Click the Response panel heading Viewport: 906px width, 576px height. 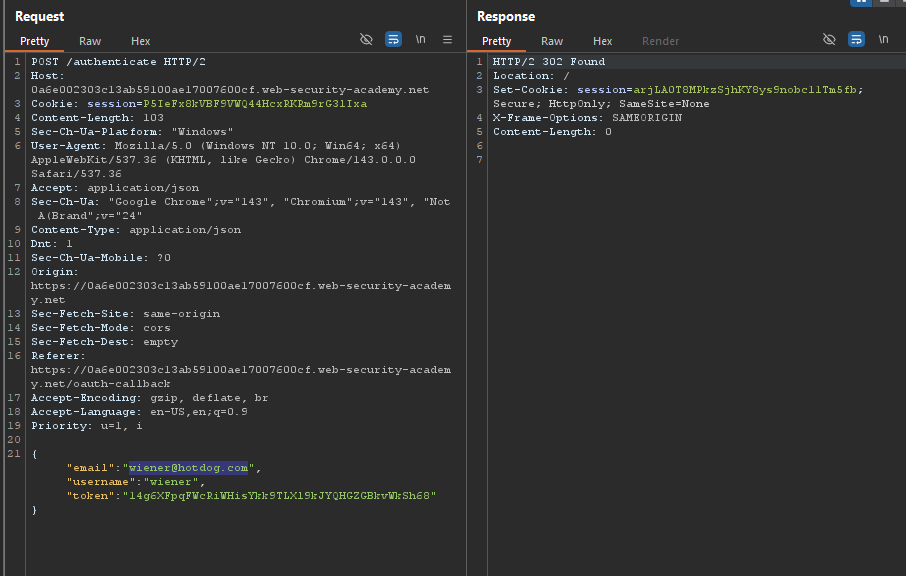[506, 16]
